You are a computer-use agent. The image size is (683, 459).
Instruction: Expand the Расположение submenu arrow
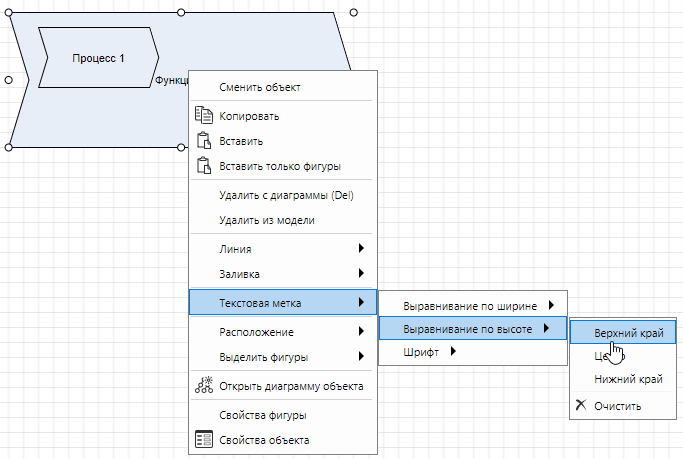click(x=360, y=331)
